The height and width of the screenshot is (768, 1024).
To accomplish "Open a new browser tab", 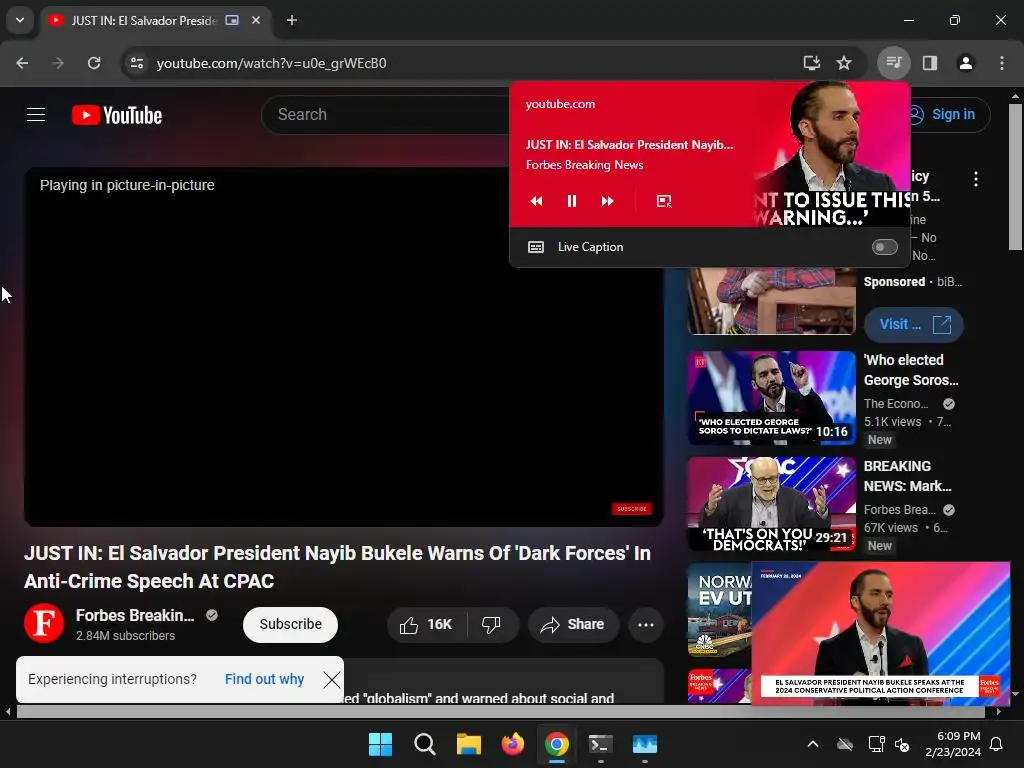I will [x=292, y=20].
